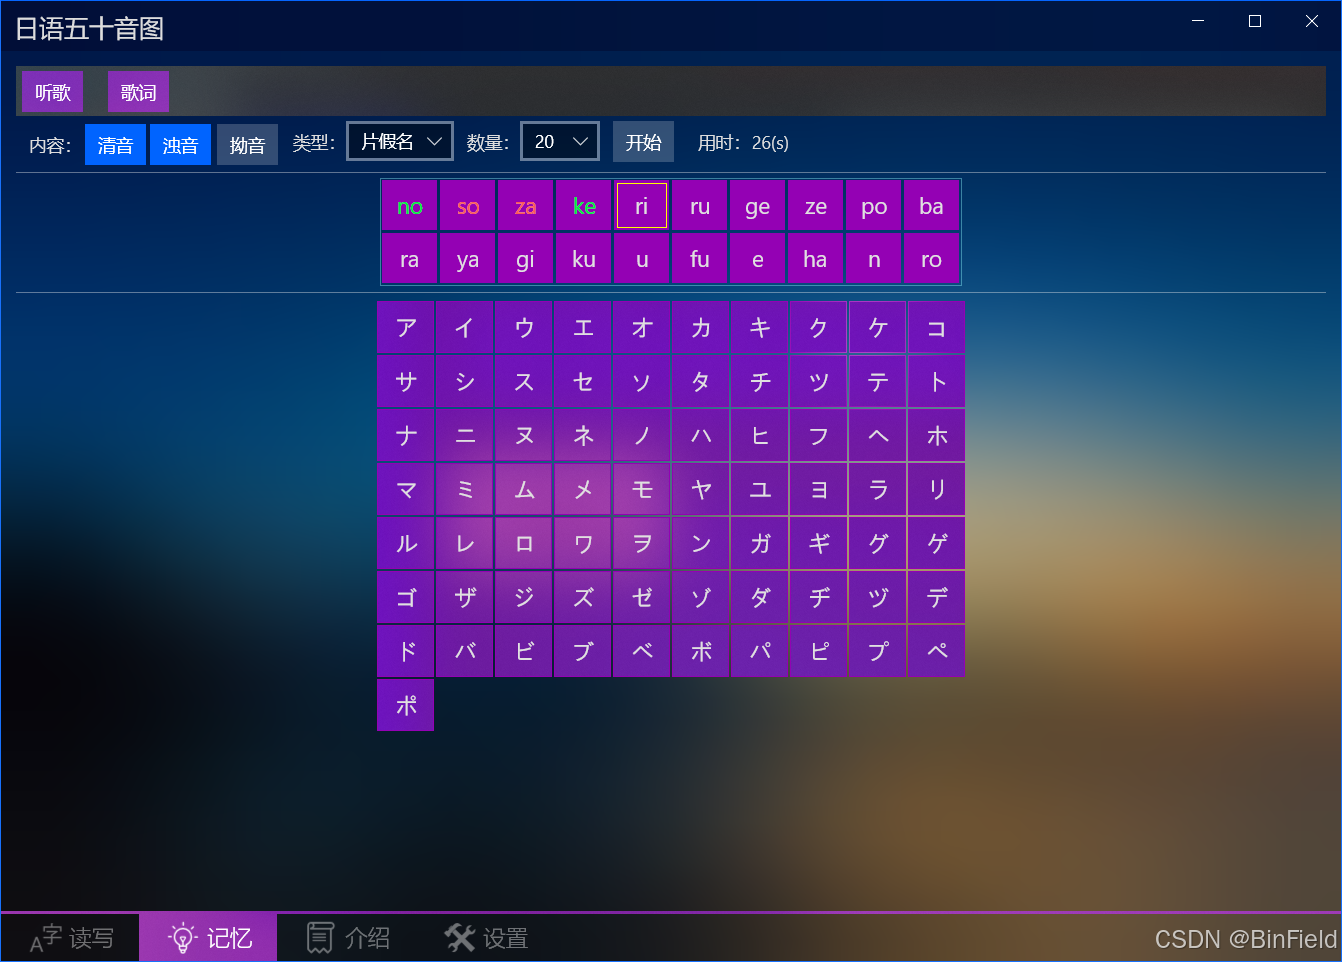The image size is (1342, 962).
Task: Pick the katakana ペ tile
Action: click(x=937, y=651)
